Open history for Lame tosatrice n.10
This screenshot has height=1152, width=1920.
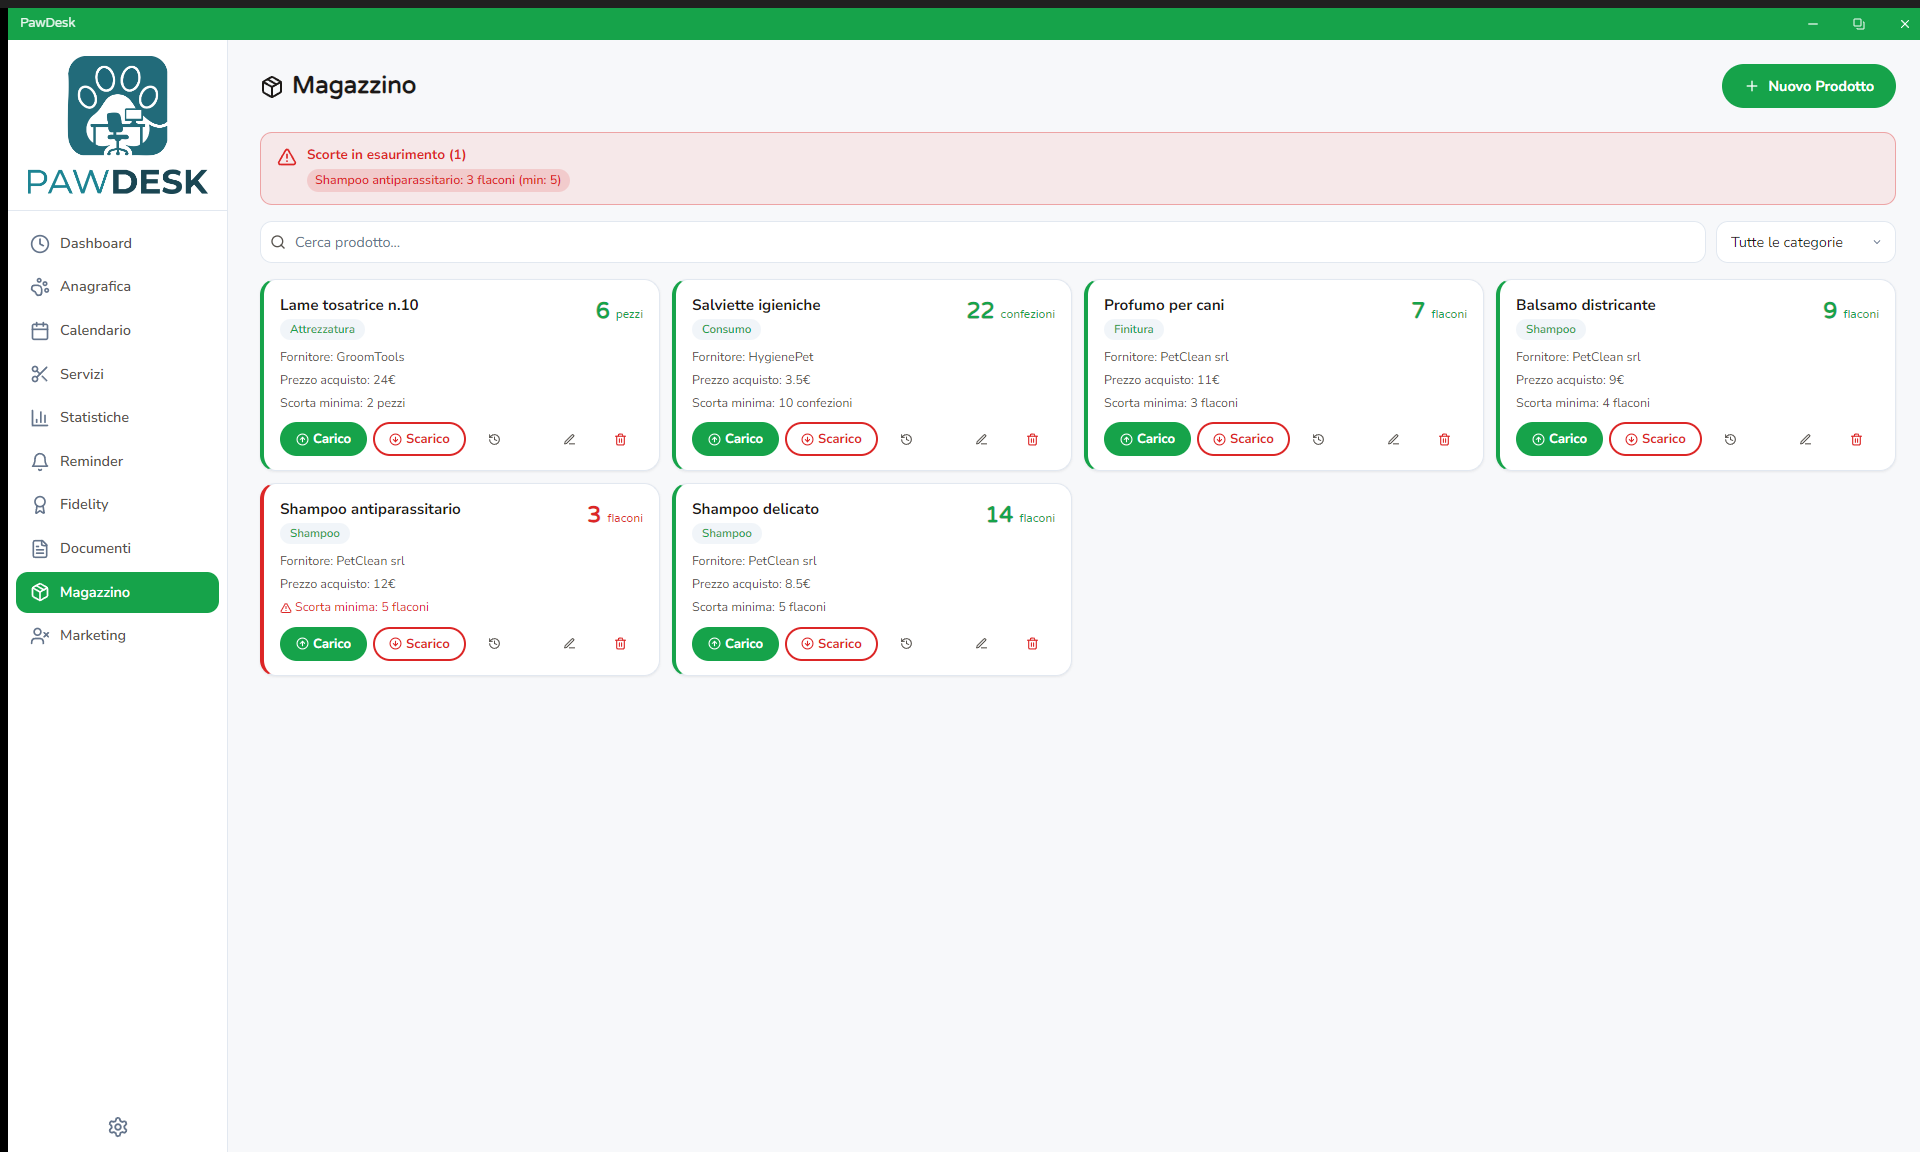pos(494,439)
